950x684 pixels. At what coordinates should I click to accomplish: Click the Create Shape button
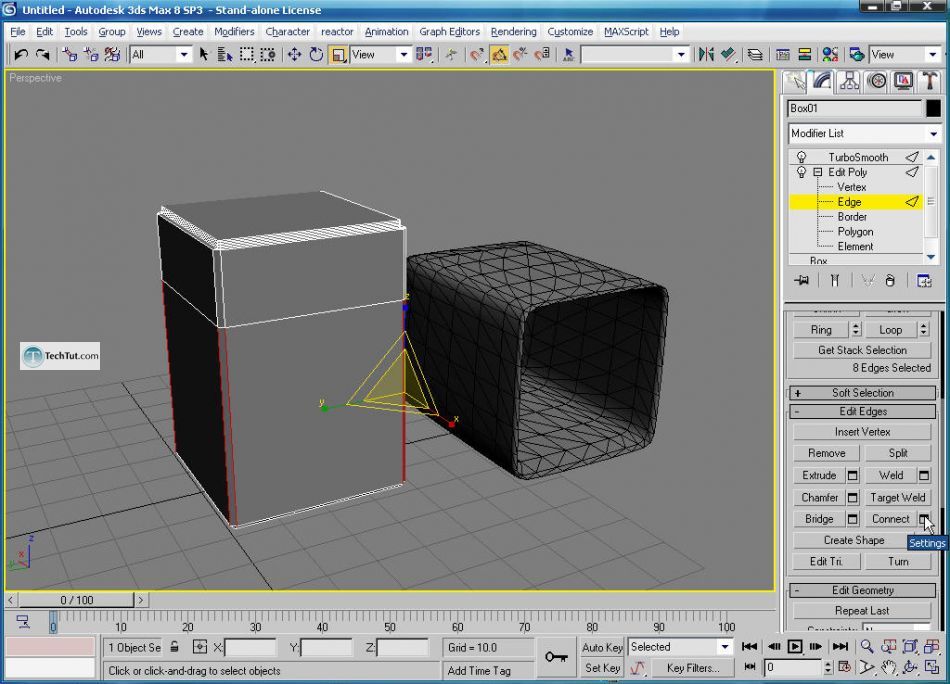coord(854,540)
